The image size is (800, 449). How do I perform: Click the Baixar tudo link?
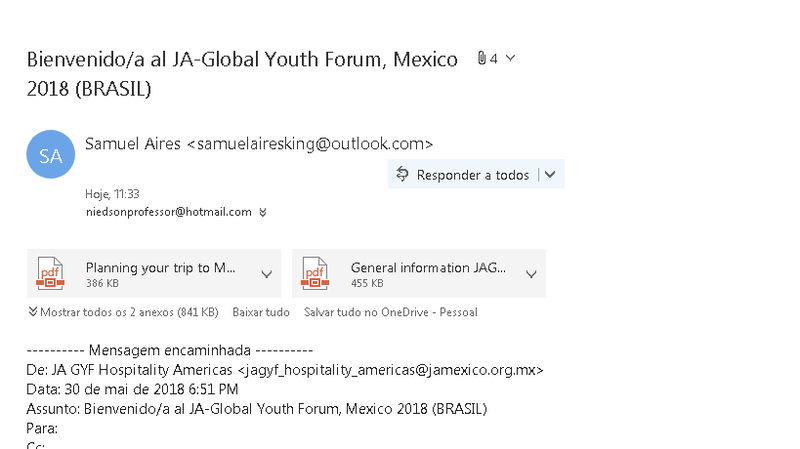pyautogui.click(x=261, y=312)
